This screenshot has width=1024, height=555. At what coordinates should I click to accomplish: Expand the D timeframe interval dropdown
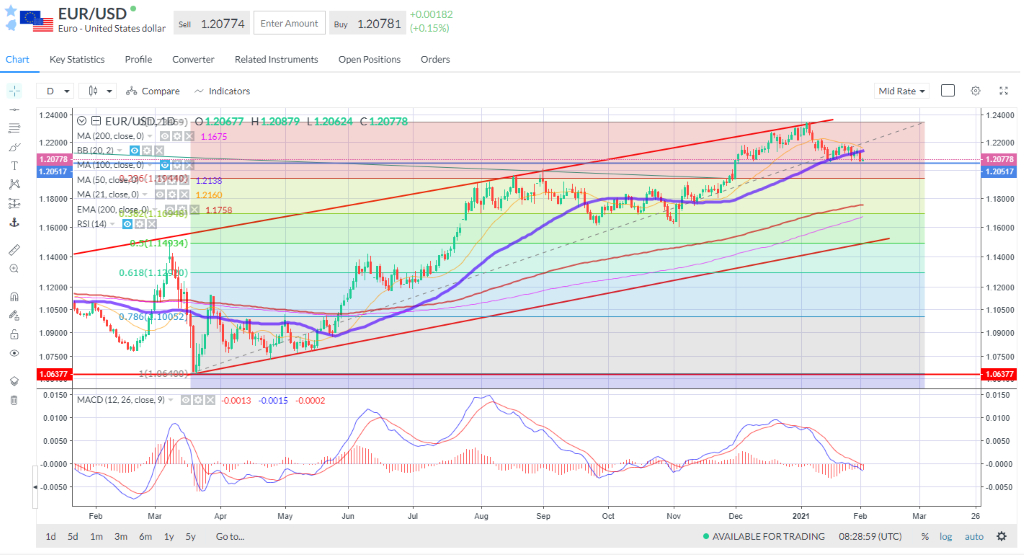click(56, 91)
